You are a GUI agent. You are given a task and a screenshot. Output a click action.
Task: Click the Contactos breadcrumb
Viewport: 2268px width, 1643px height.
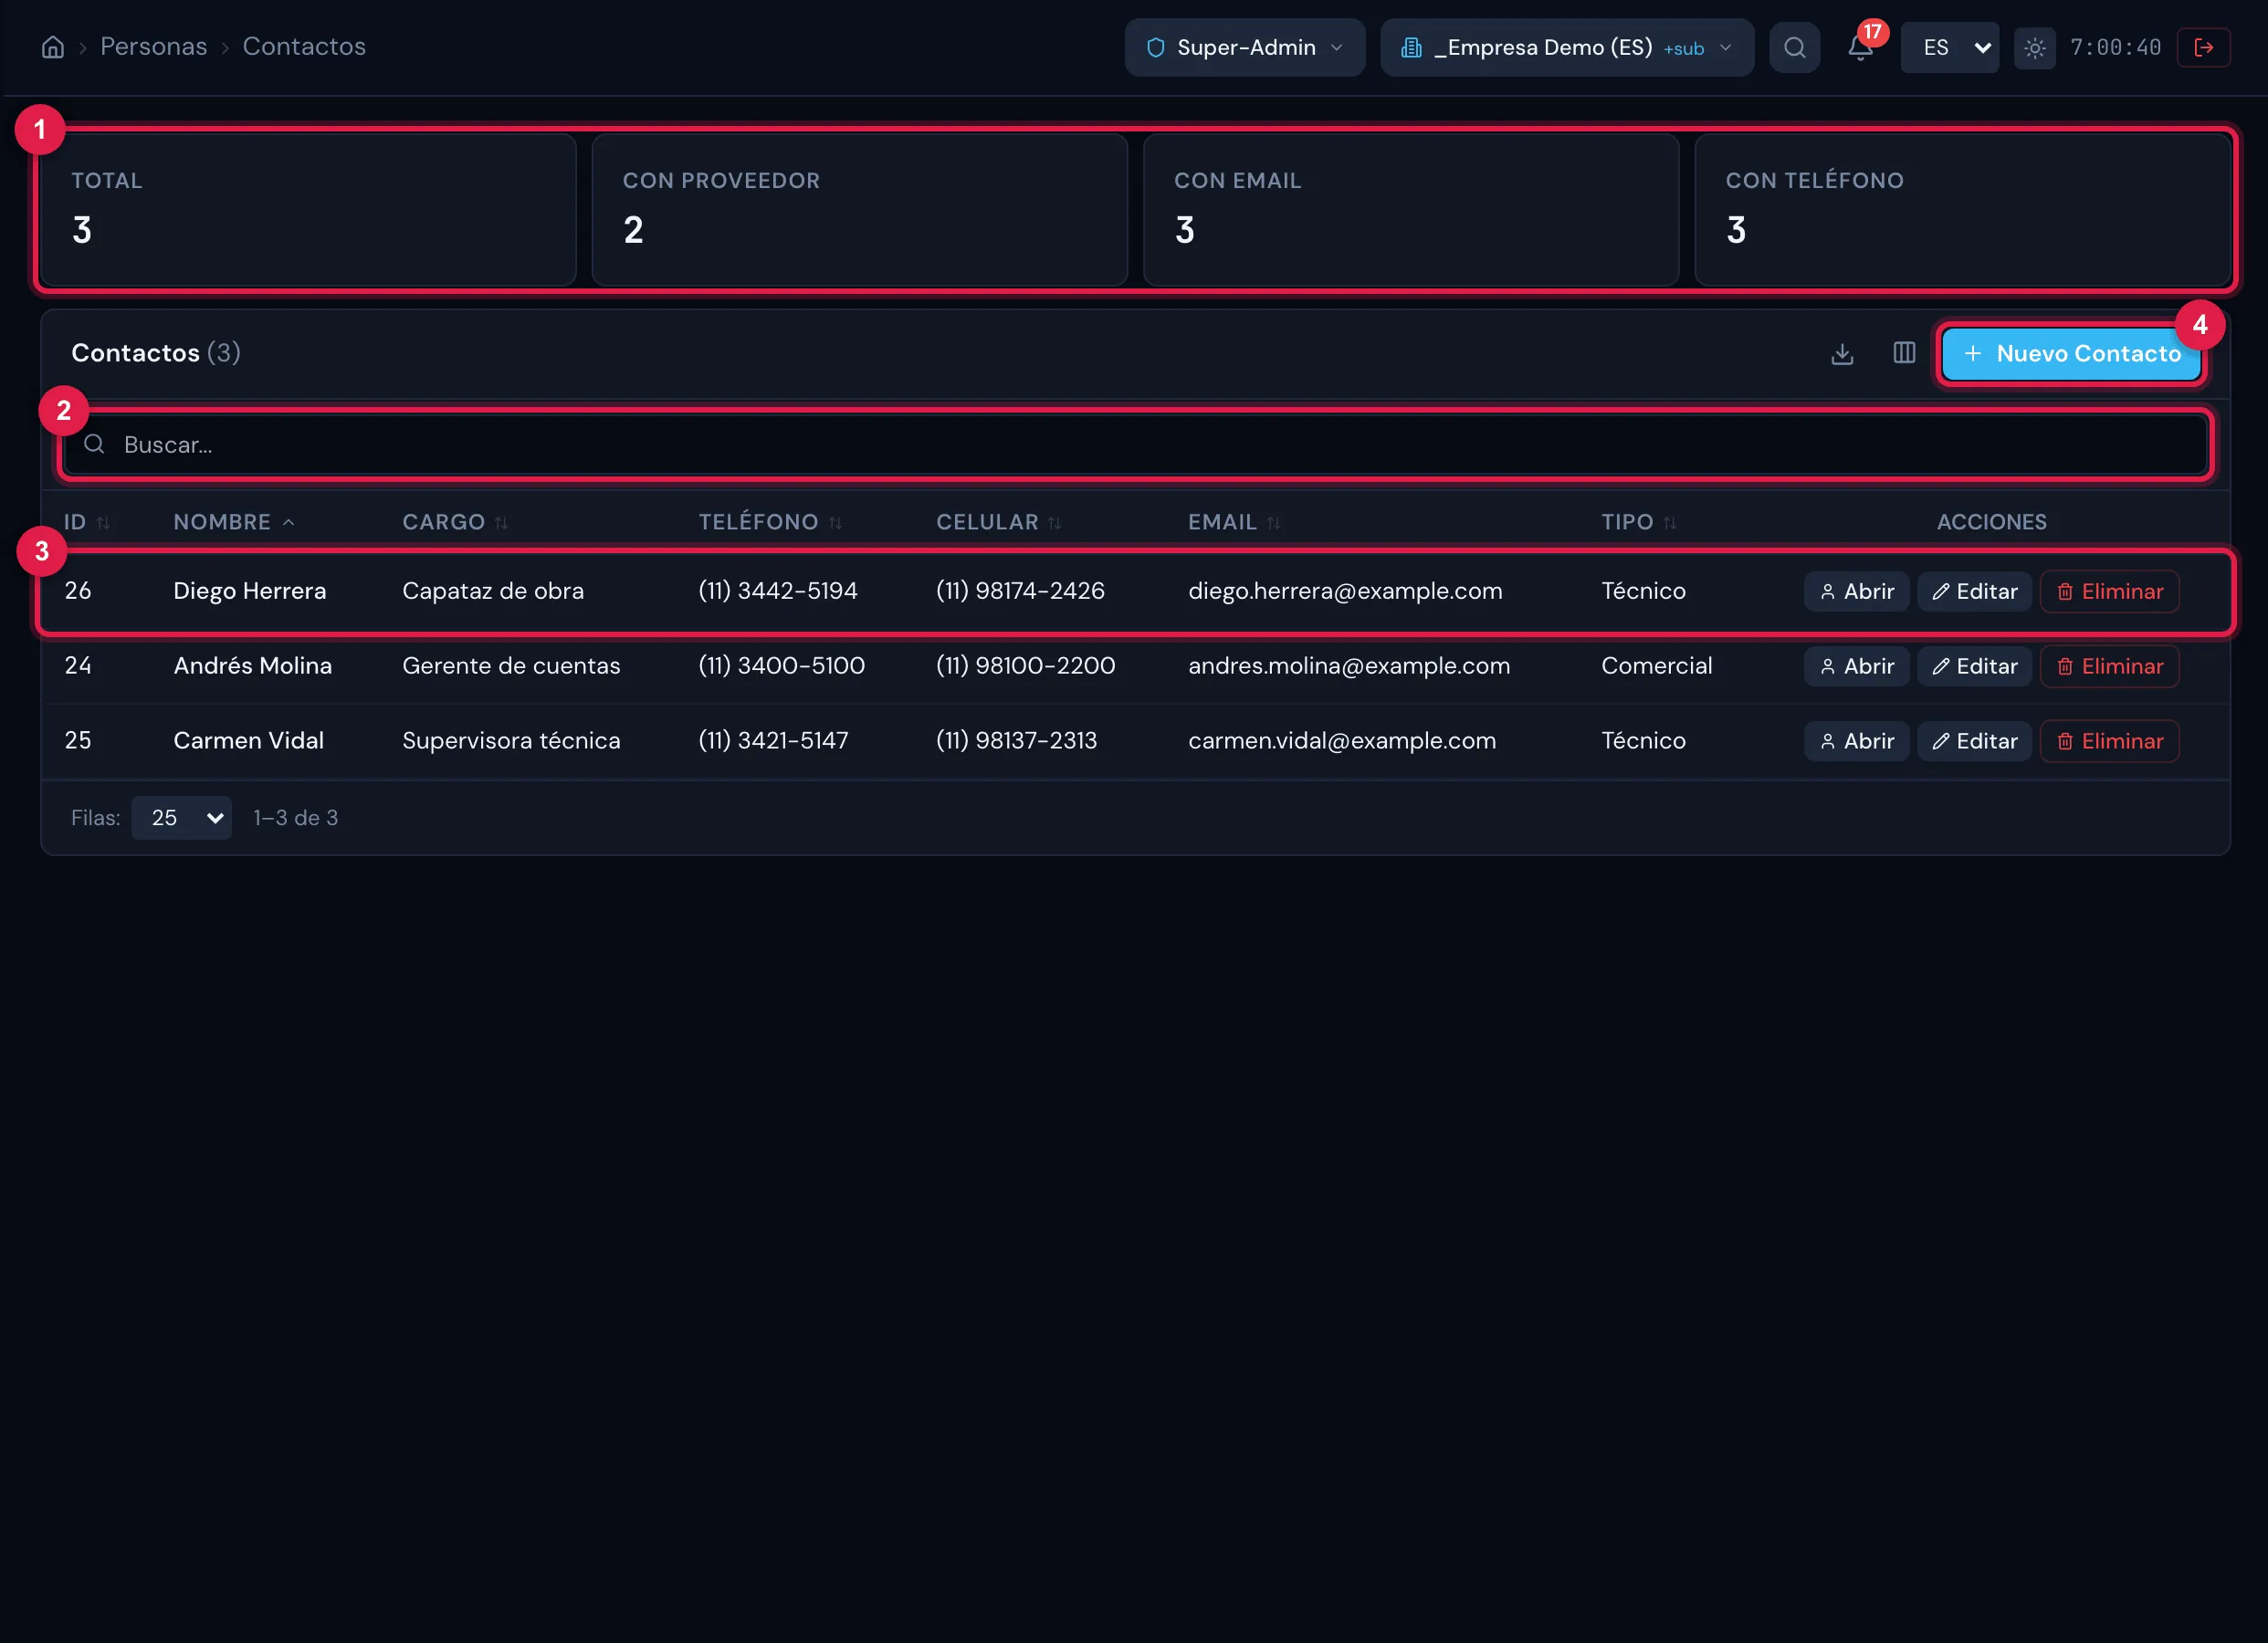click(304, 47)
